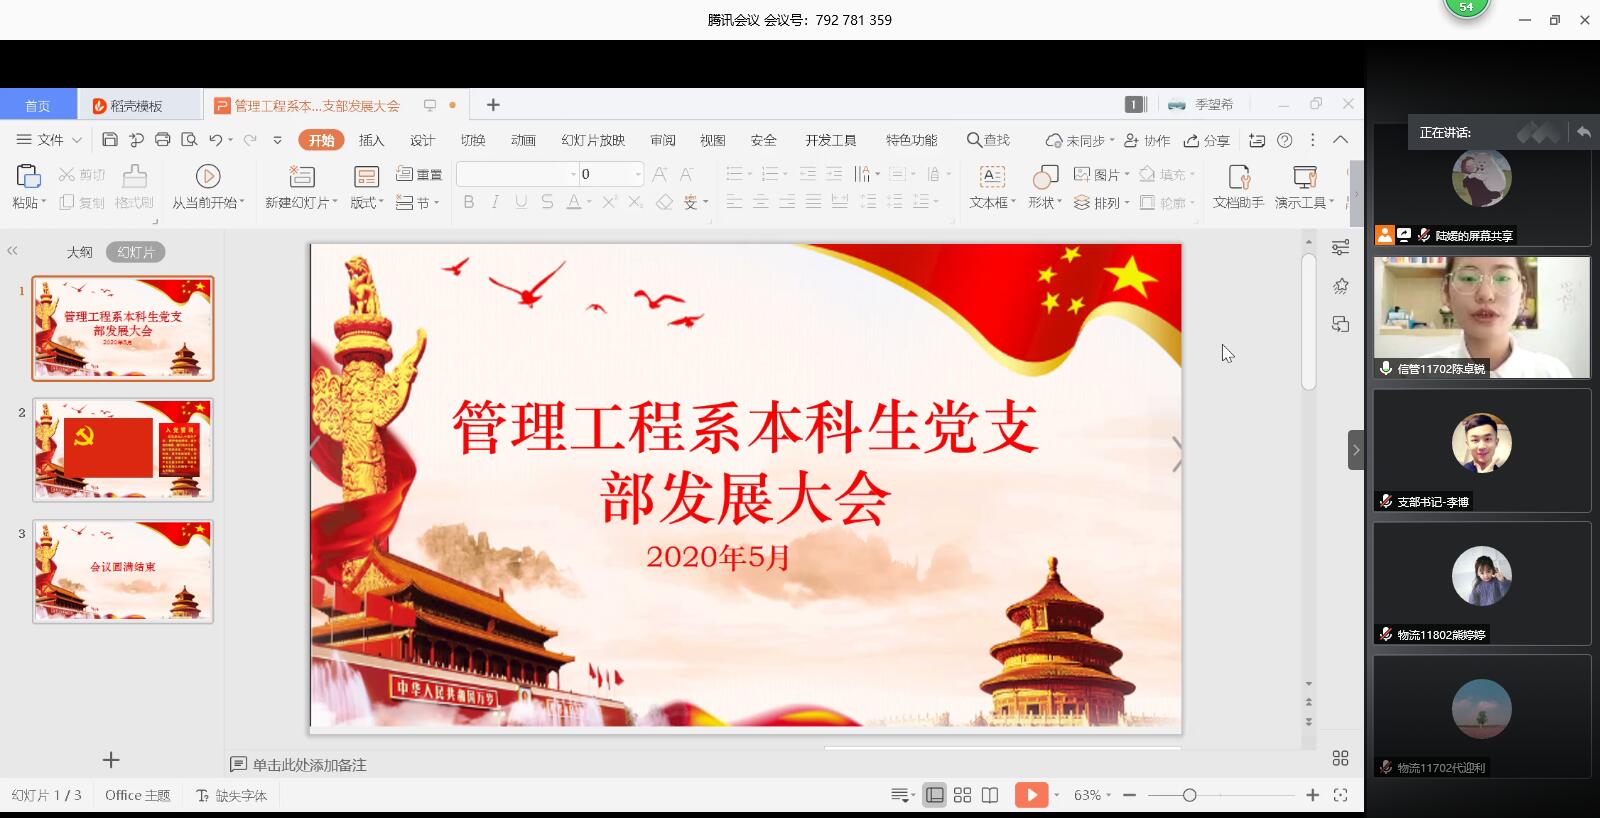Click the zoom slider handle

click(x=1189, y=795)
